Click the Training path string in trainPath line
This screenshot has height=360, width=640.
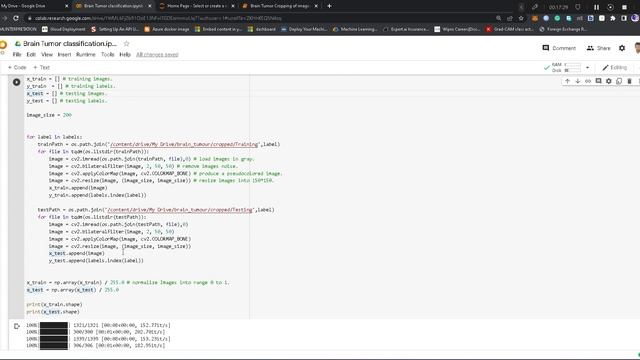[x=183, y=144]
